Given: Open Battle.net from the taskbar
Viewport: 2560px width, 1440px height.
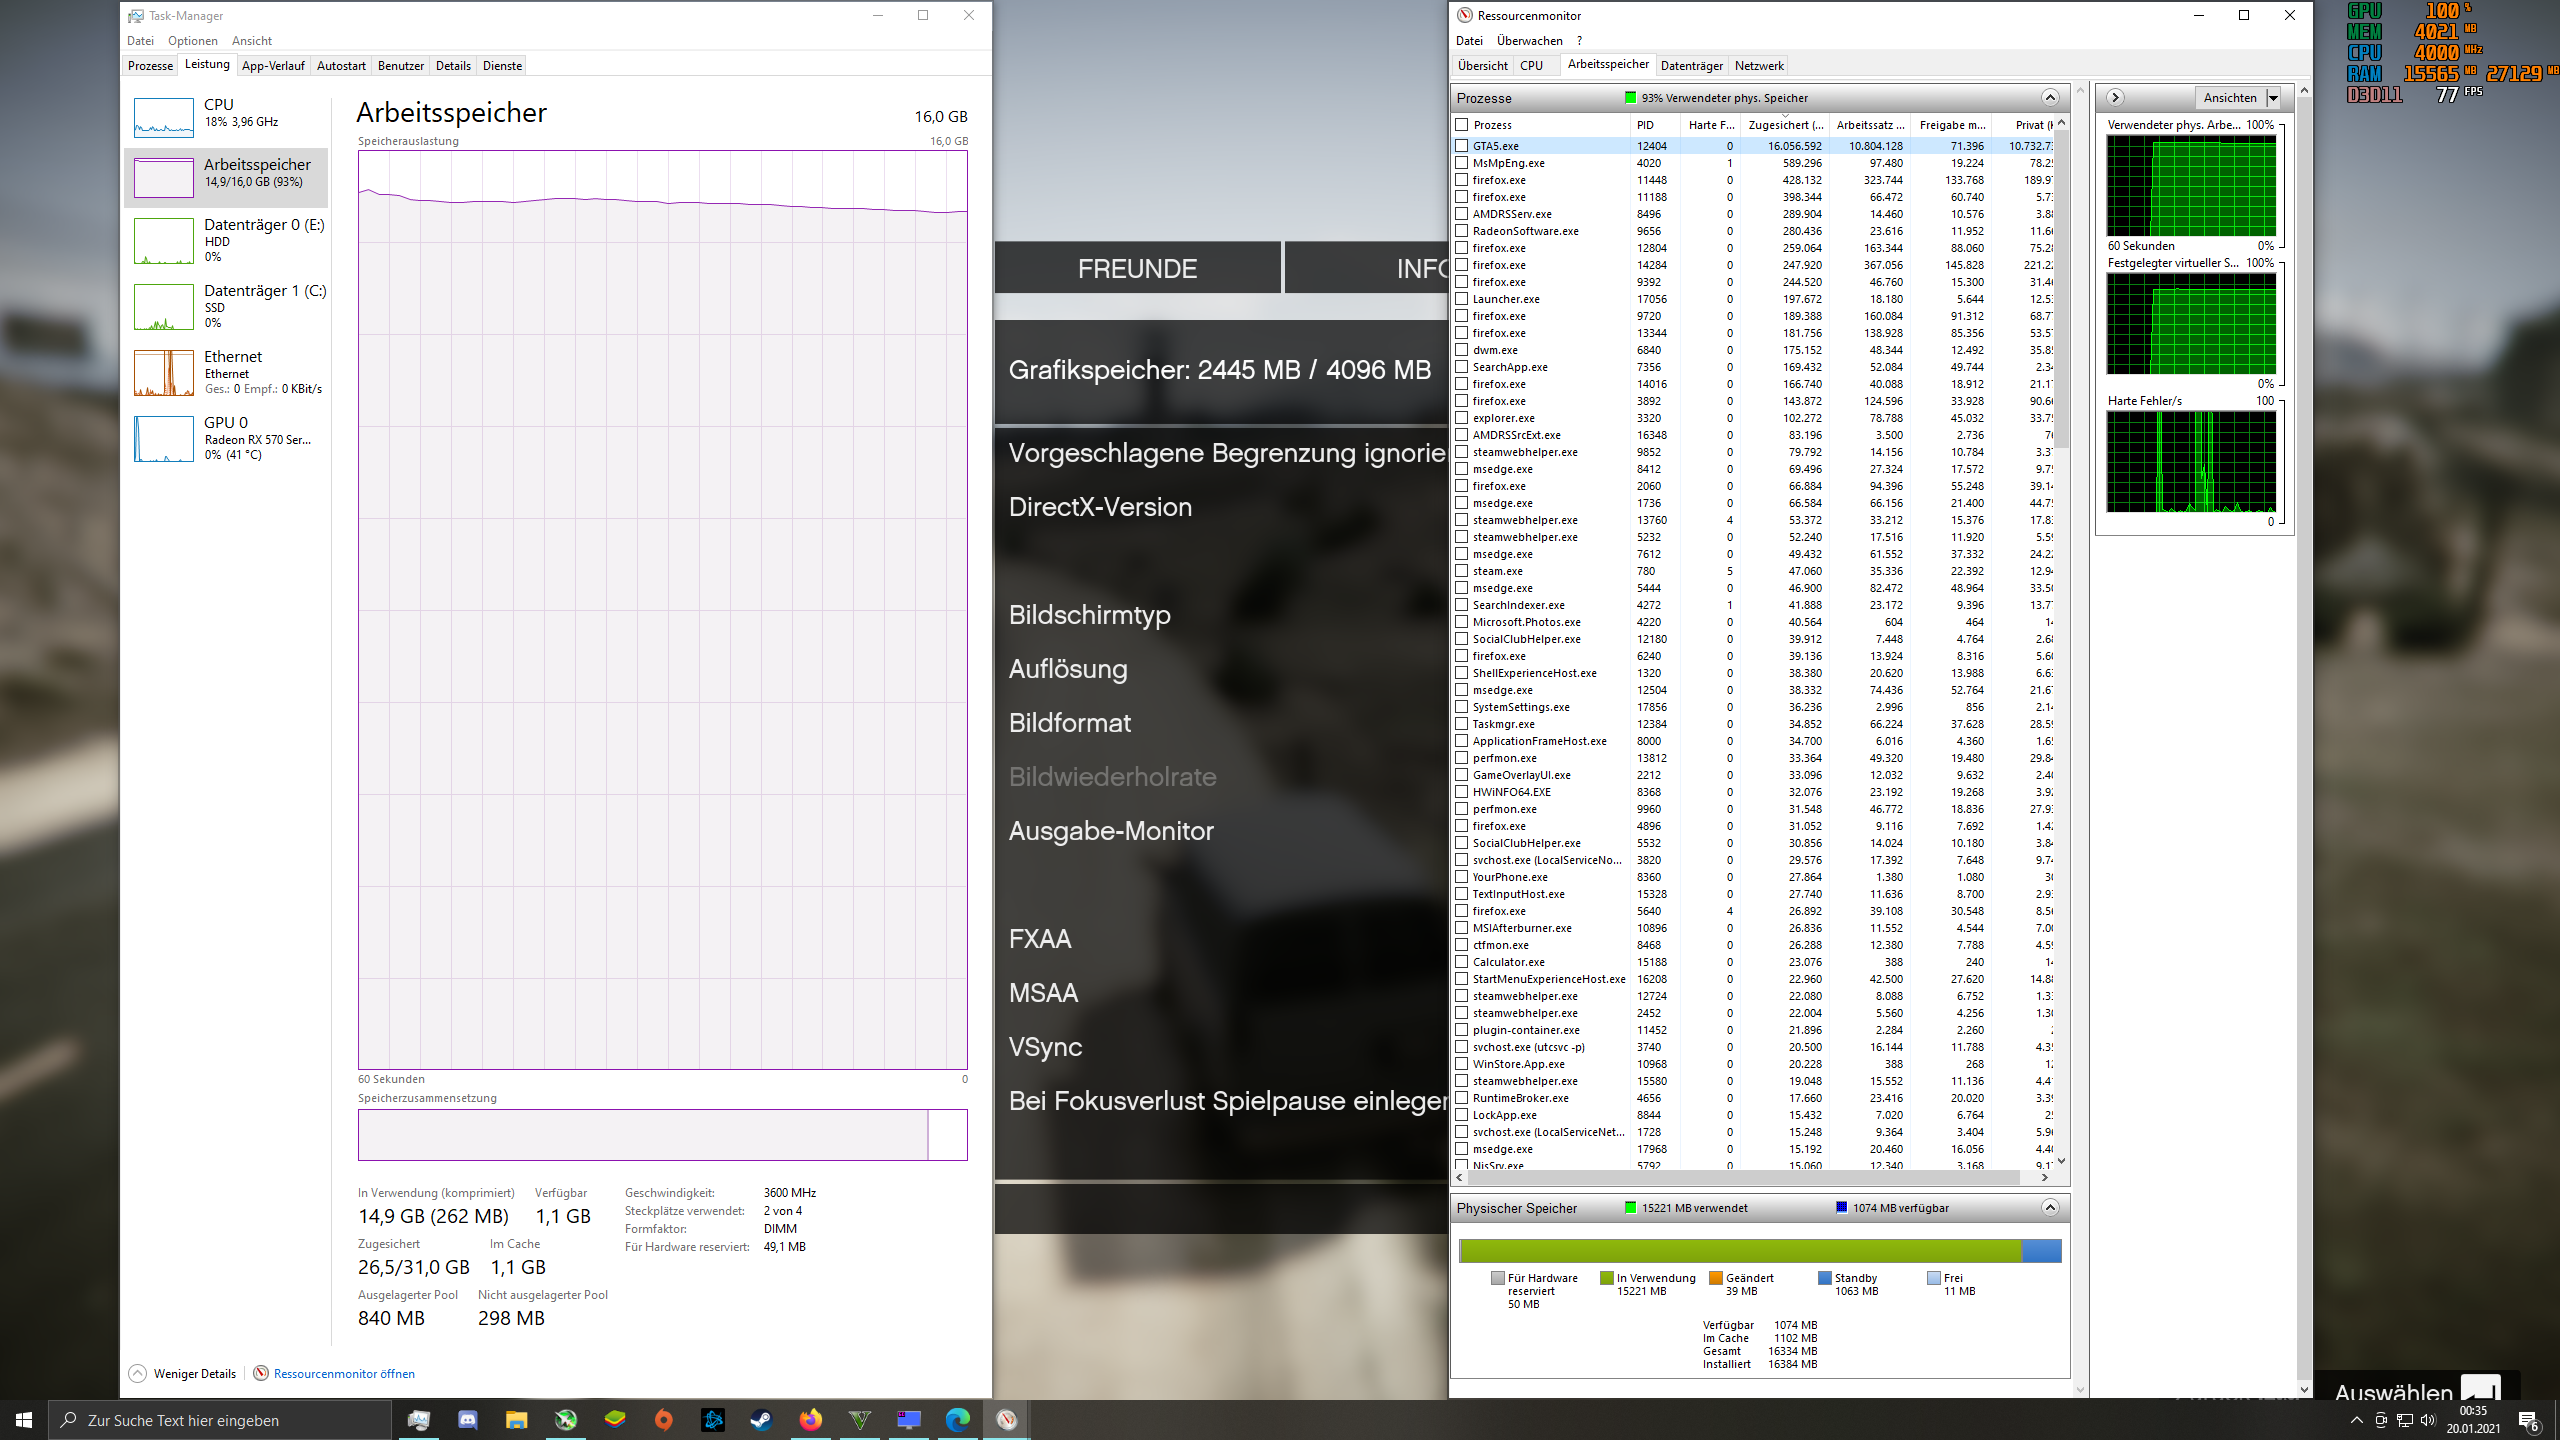Looking at the screenshot, I should pyautogui.click(x=712, y=1420).
